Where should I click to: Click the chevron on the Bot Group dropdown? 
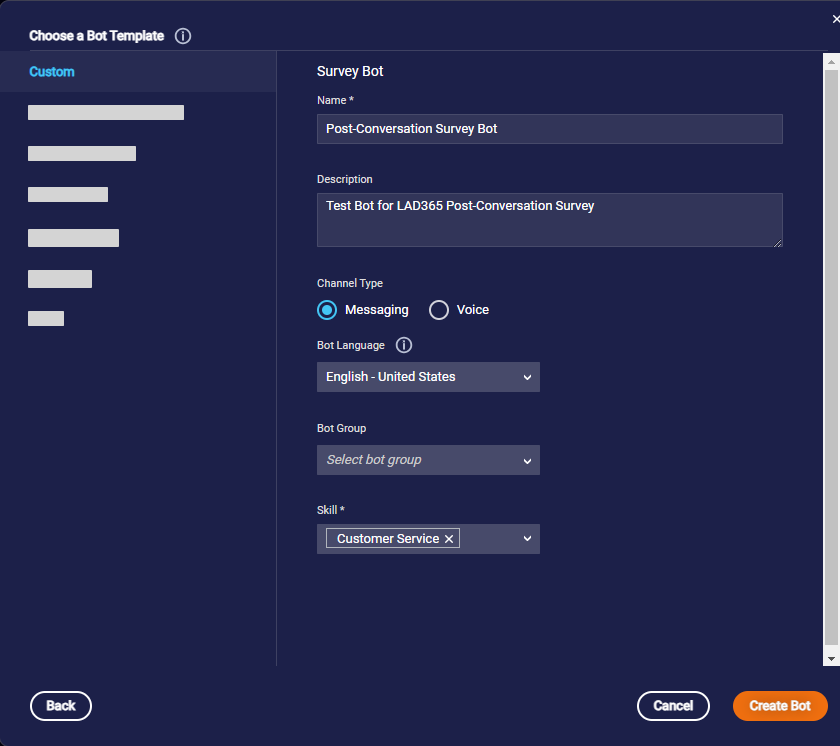click(x=528, y=460)
